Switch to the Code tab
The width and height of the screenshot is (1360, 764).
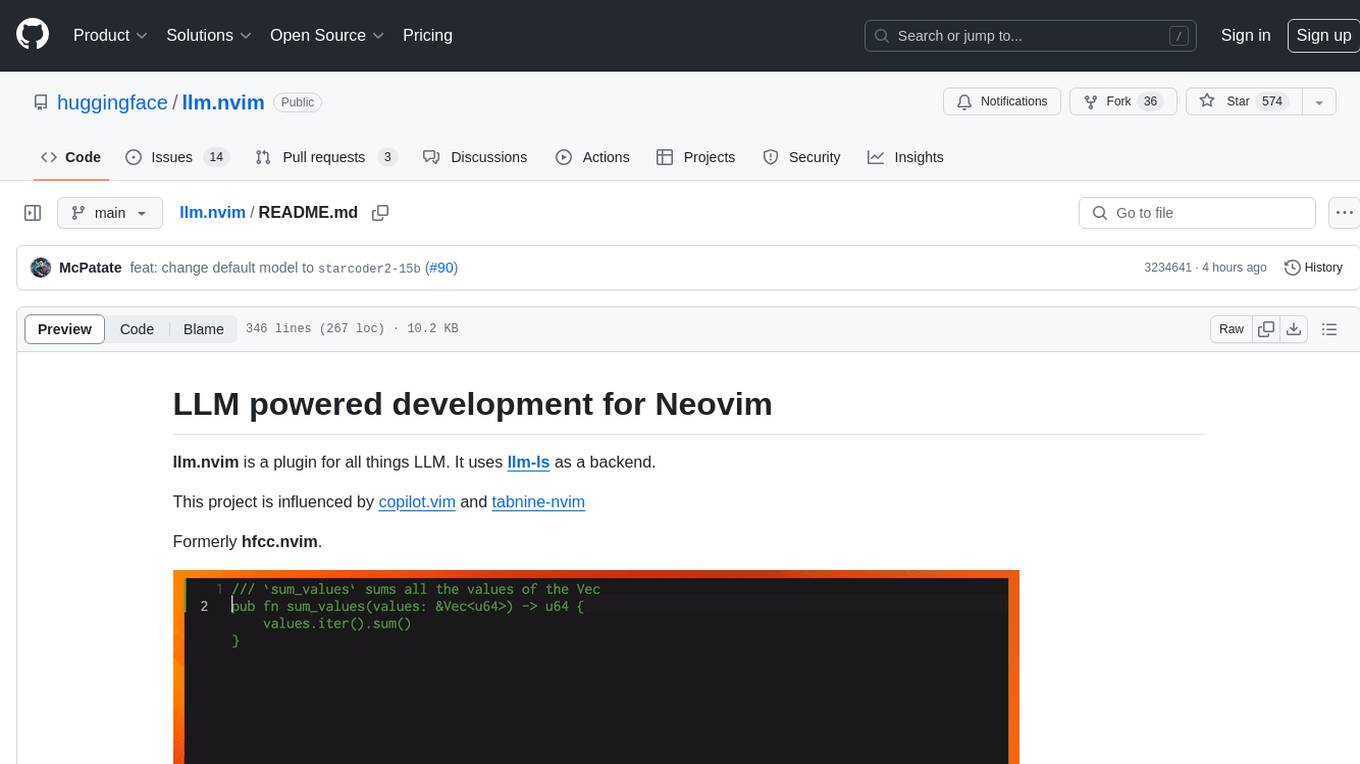tap(70, 157)
